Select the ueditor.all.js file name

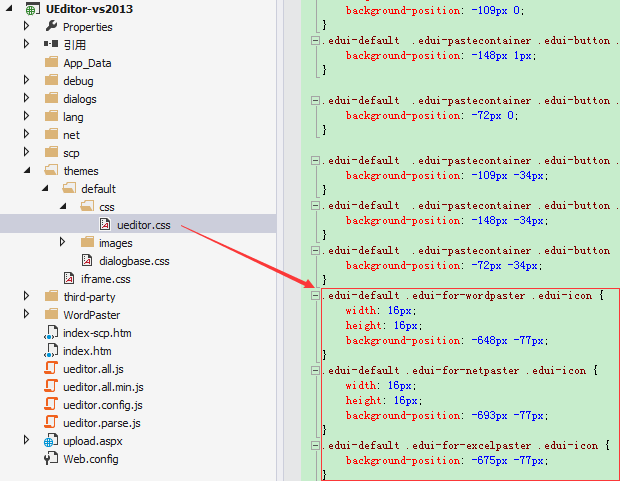pyautogui.click(x=93, y=369)
